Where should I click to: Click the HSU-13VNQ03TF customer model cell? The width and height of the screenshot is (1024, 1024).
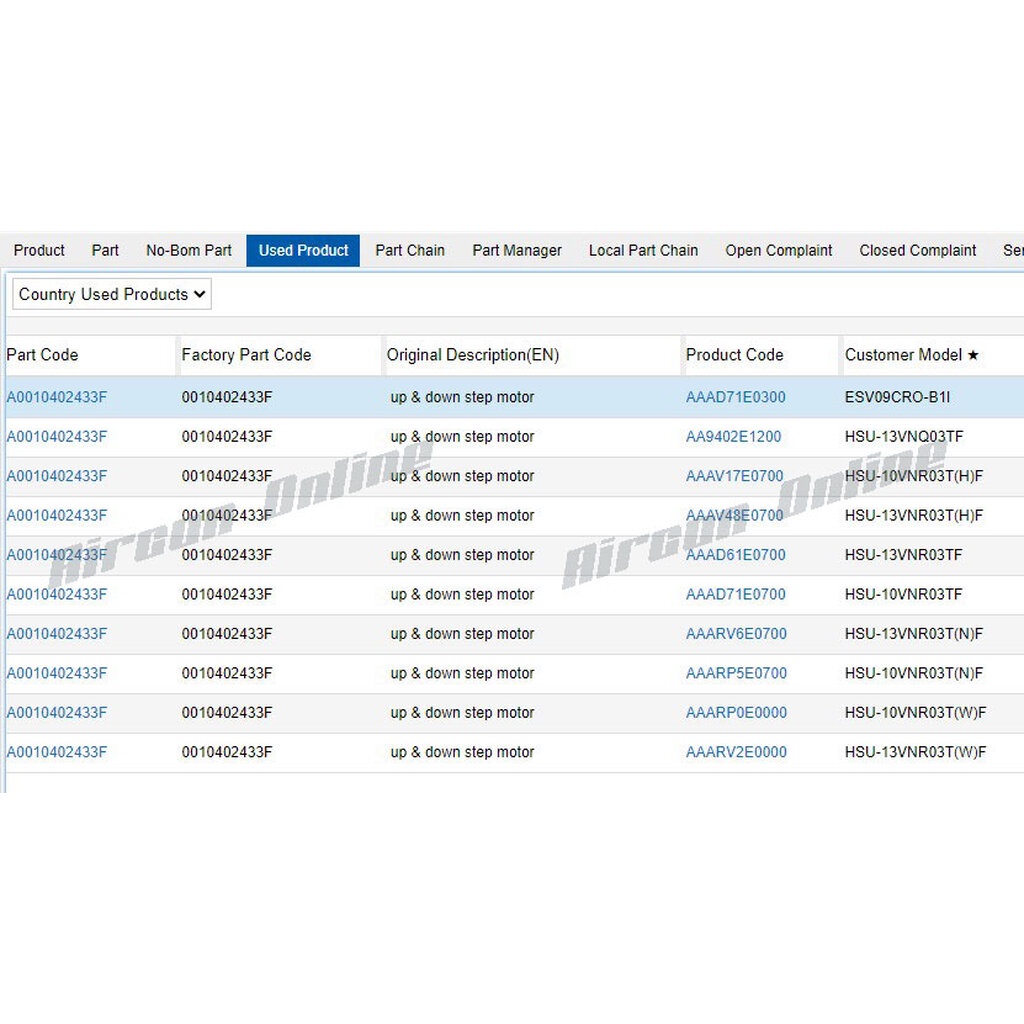(x=904, y=437)
